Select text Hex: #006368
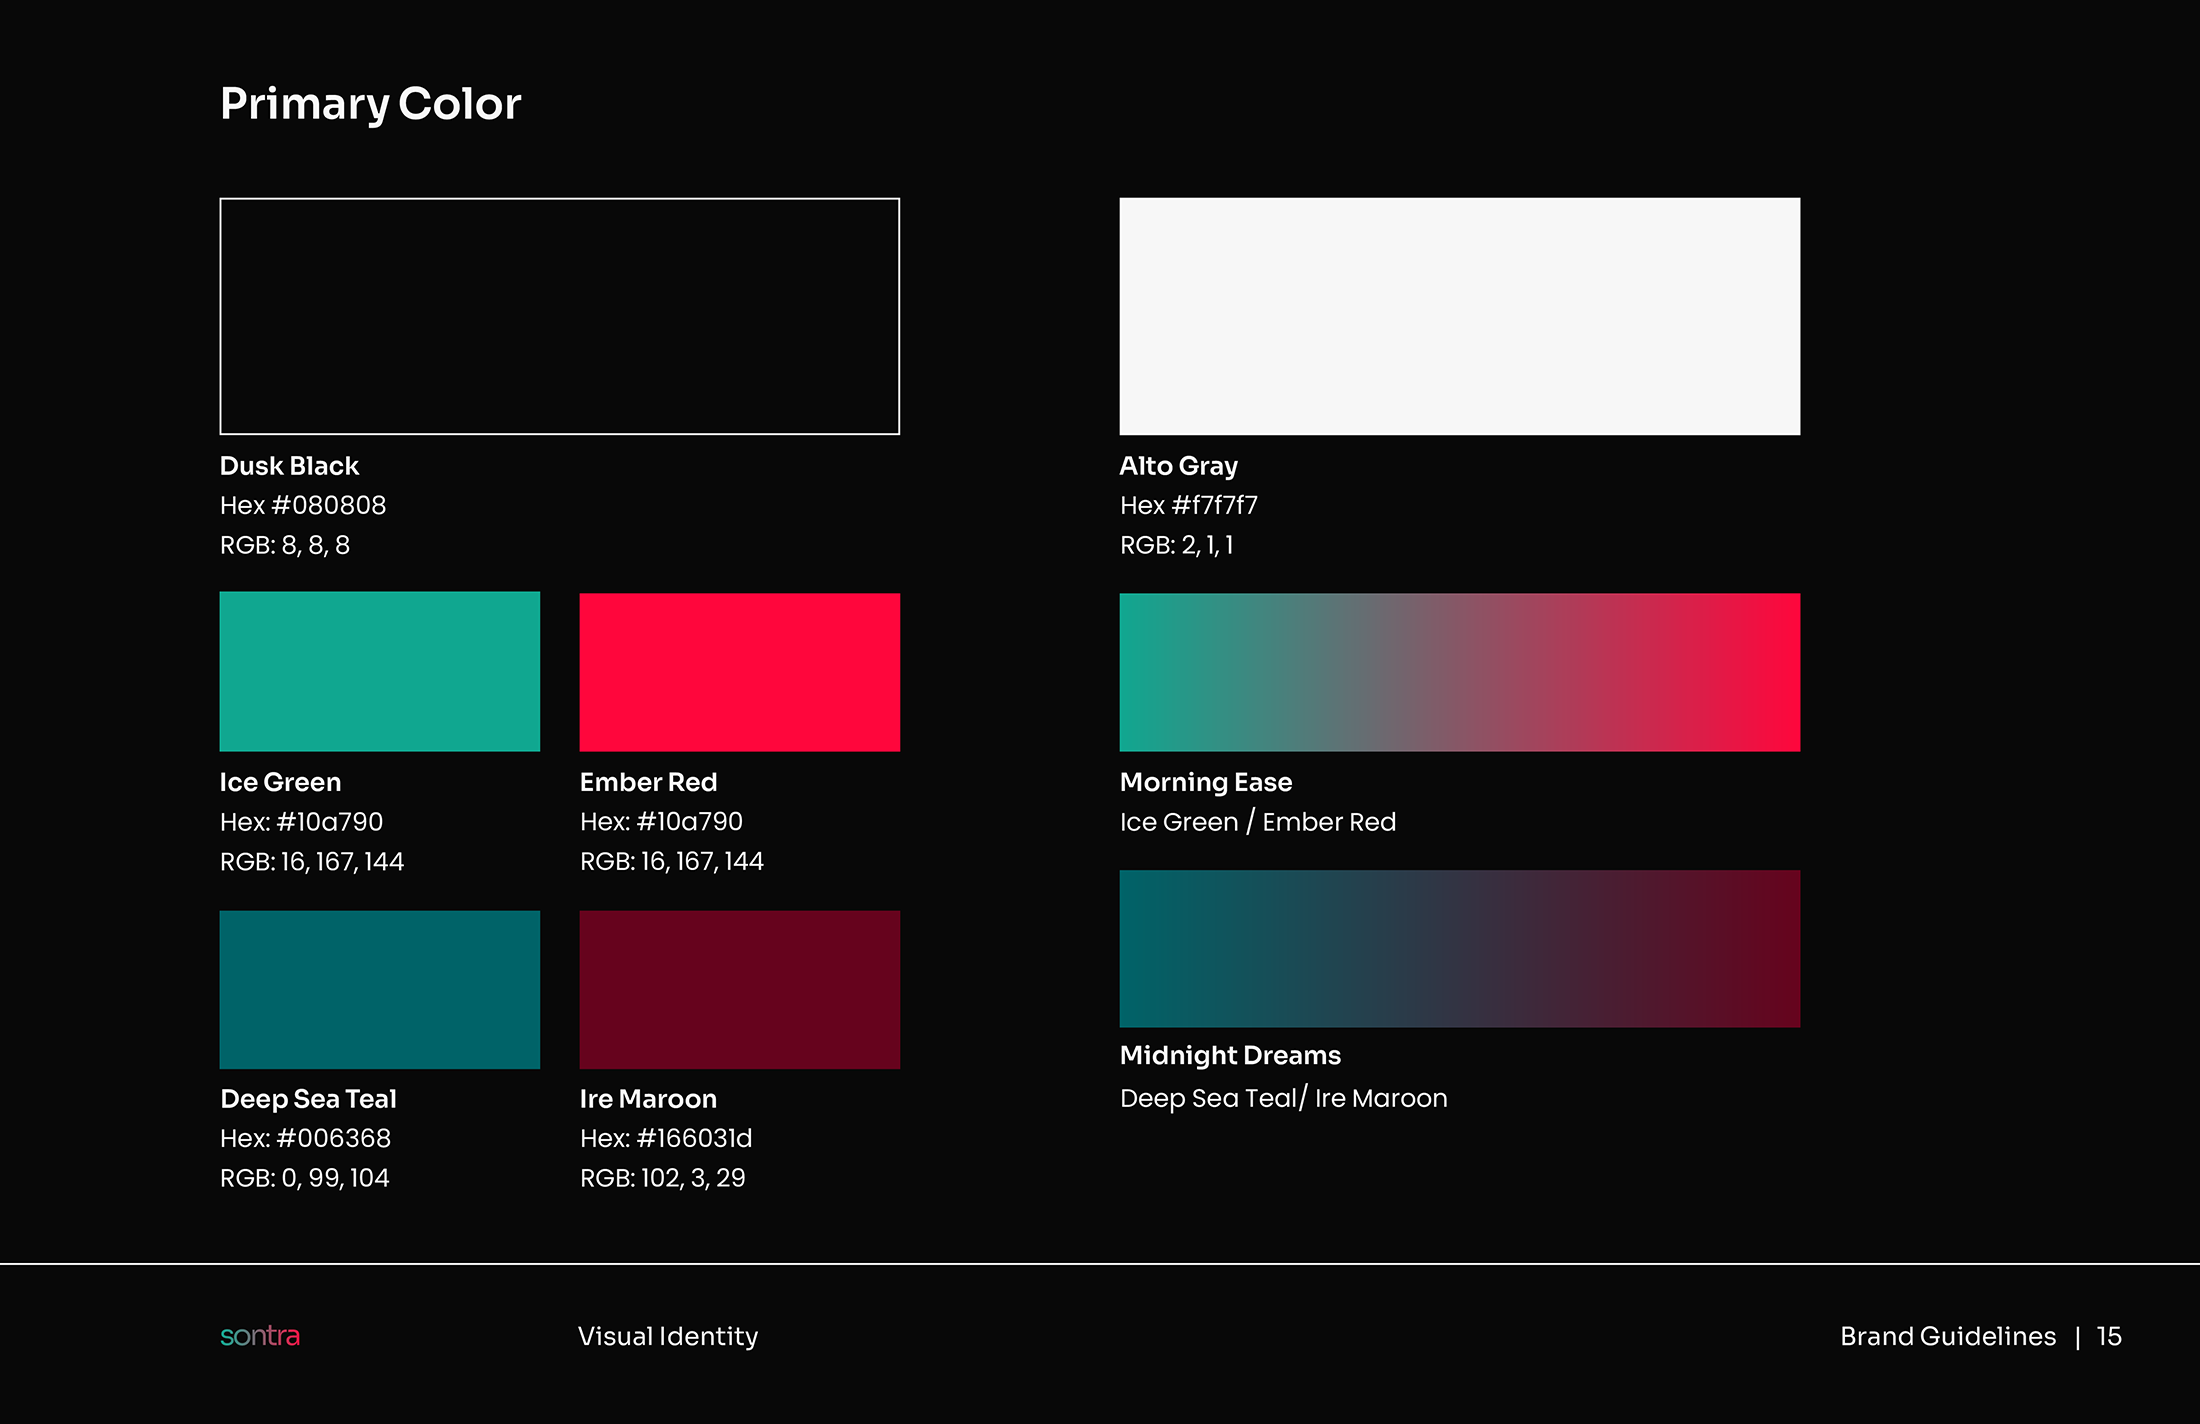This screenshot has height=1424, width=2200. 306,1138
